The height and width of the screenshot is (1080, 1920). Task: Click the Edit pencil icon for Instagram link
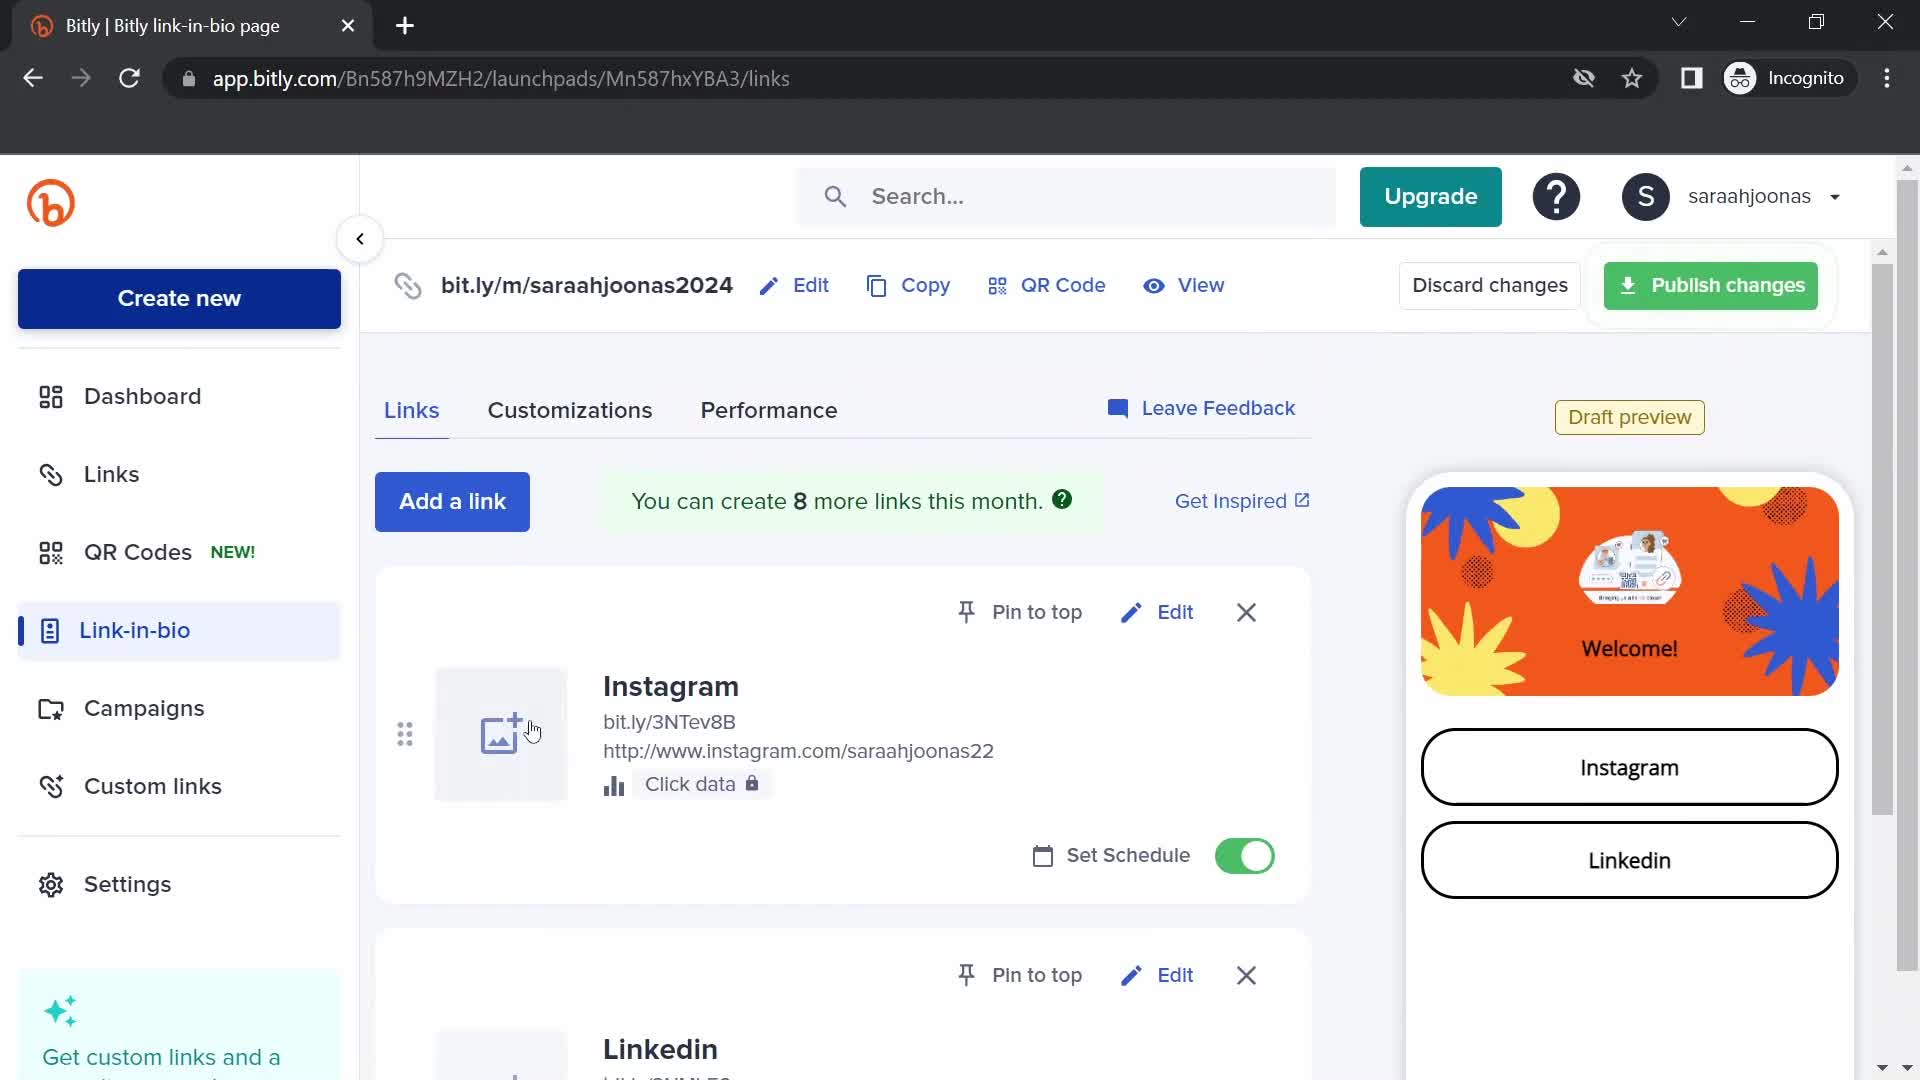[1131, 612]
